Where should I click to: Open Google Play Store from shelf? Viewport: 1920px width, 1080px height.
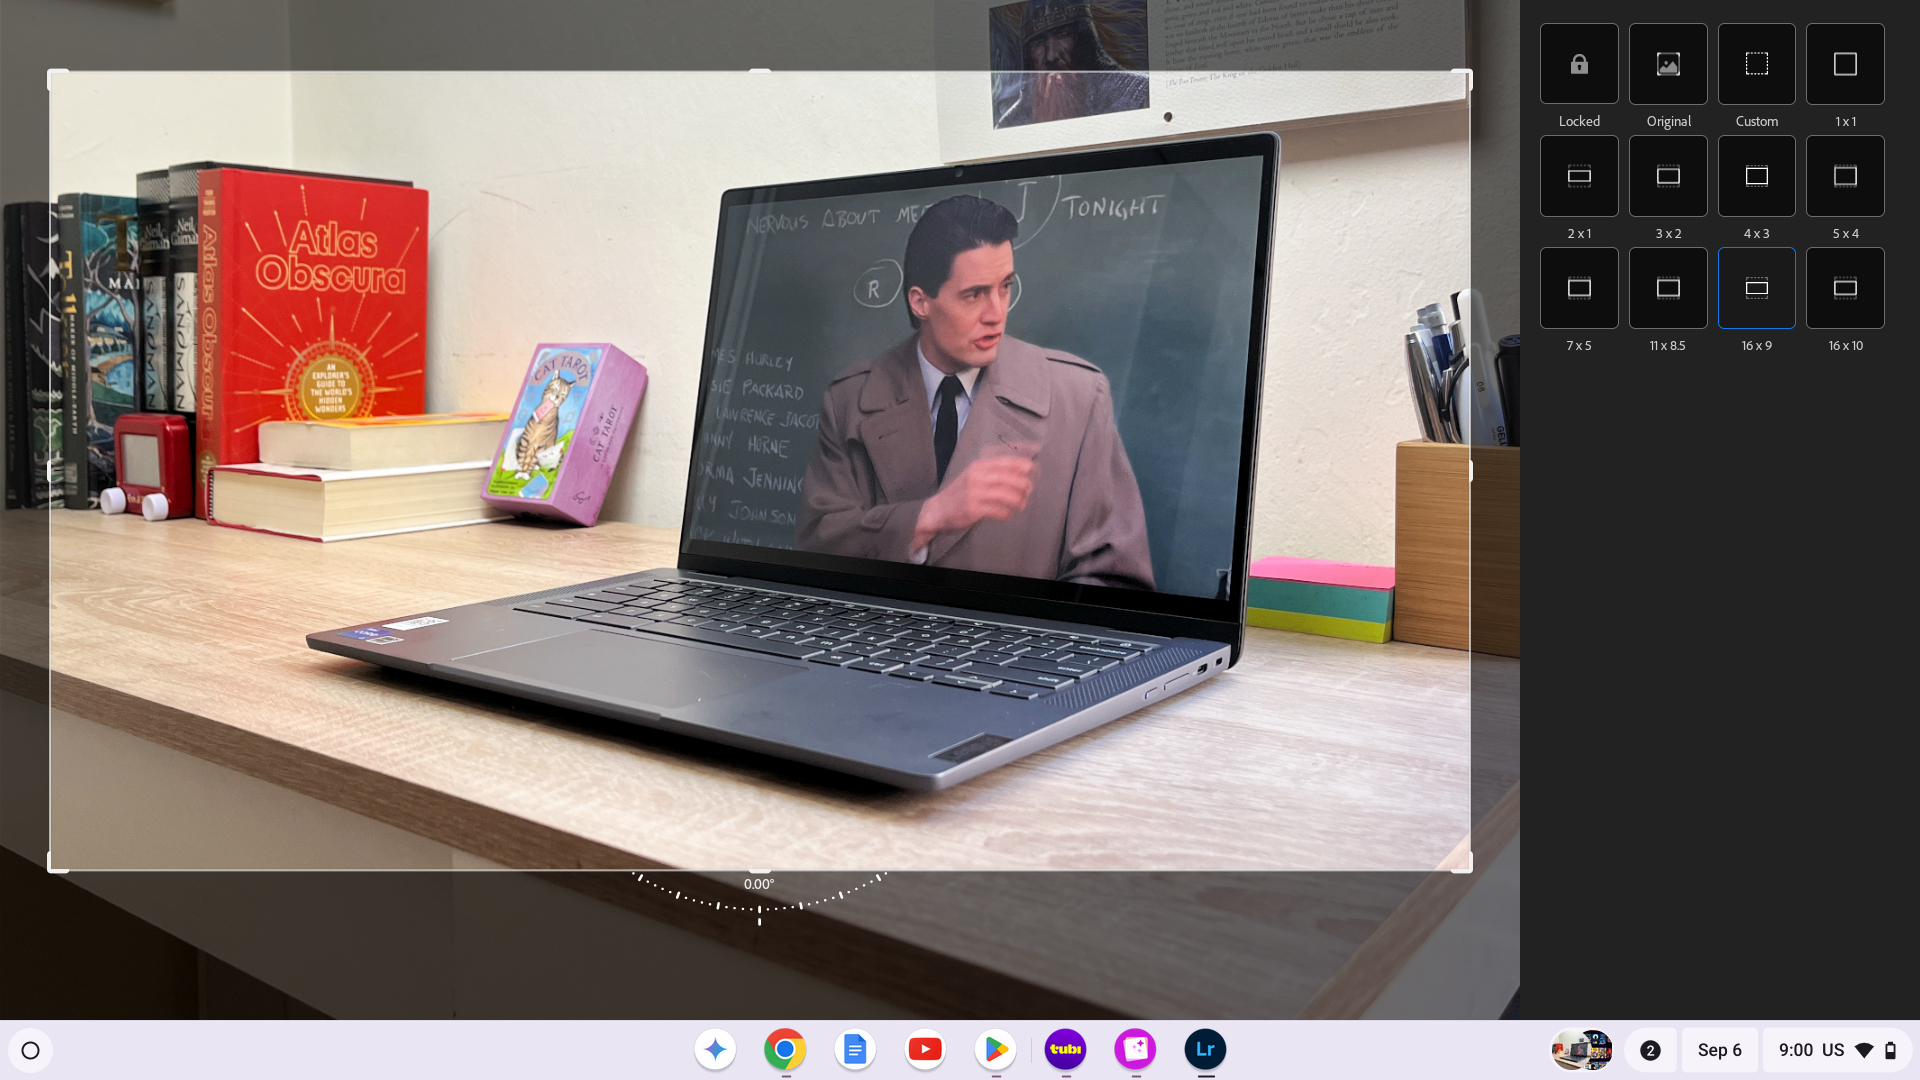pos(995,1049)
